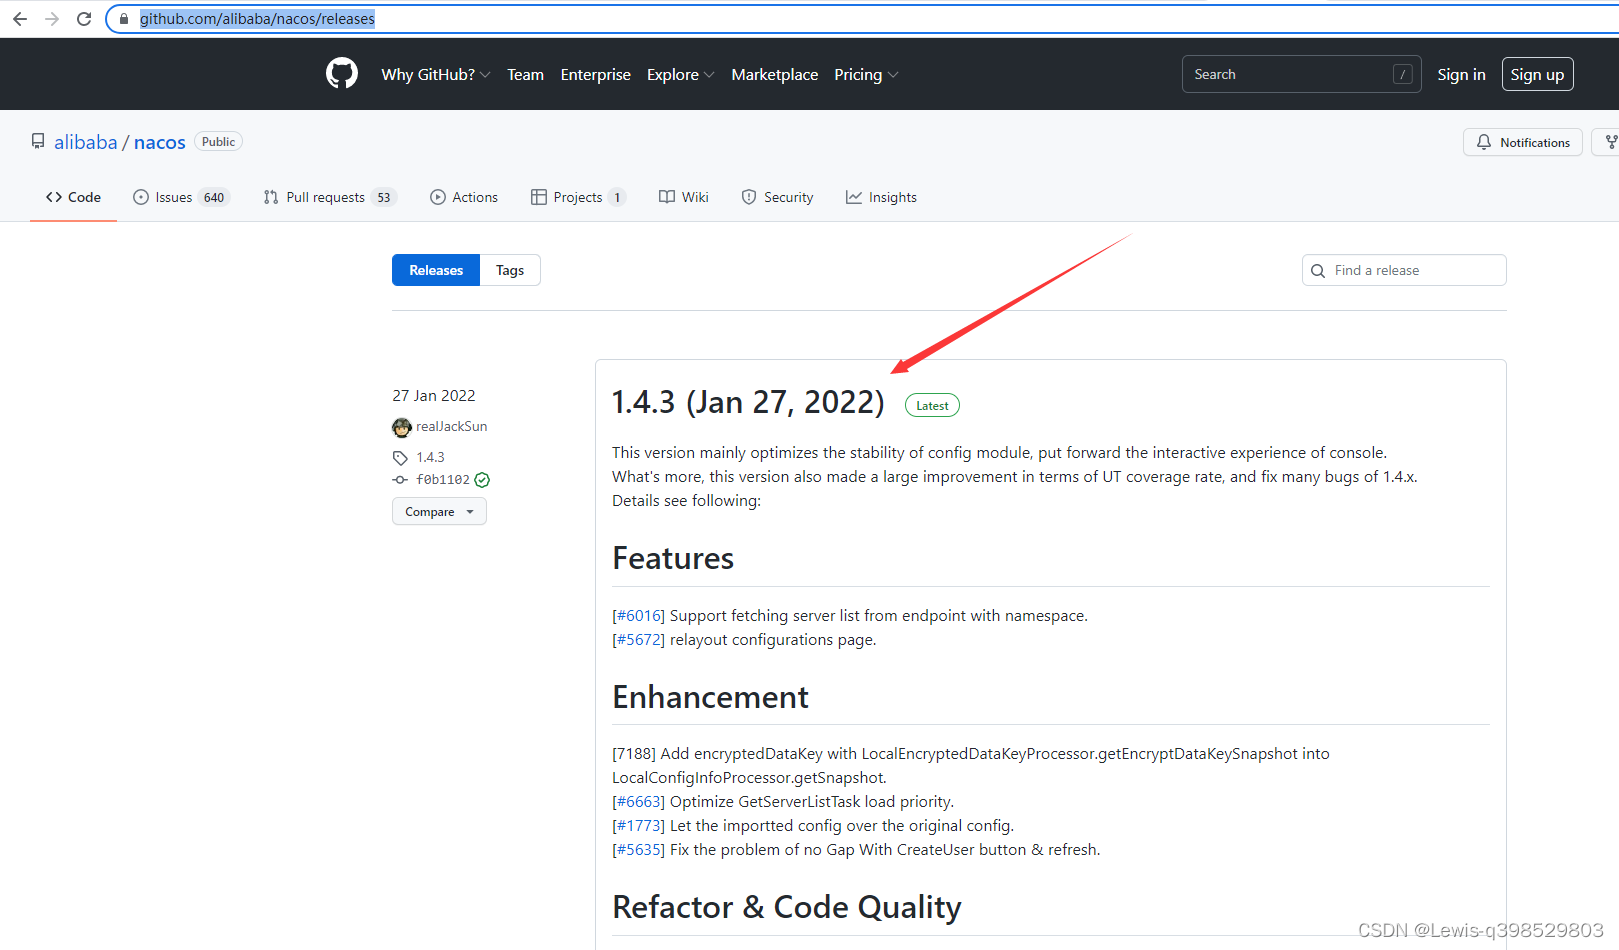
Task: Expand the Explore menu
Action: [680, 75]
